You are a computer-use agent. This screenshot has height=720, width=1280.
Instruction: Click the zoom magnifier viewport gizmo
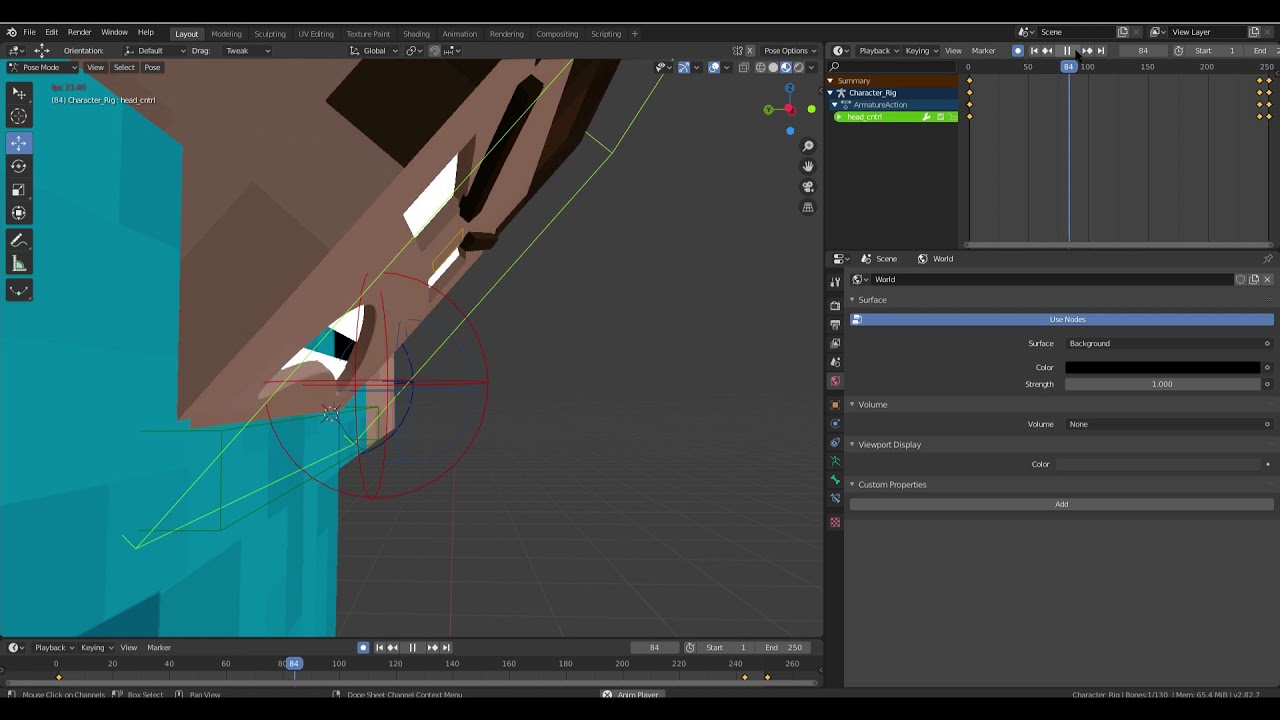click(x=808, y=146)
